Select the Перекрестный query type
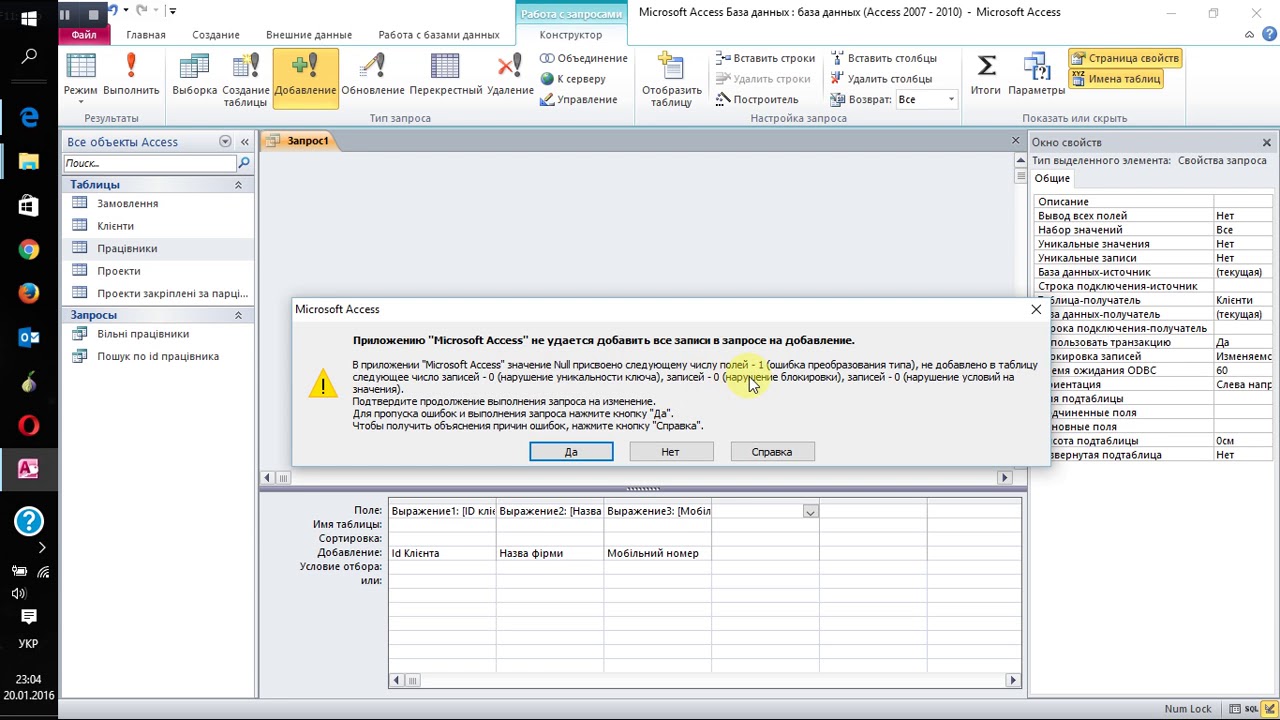Viewport: 1280px width, 720px height. pyautogui.click(x=445, y=75)
